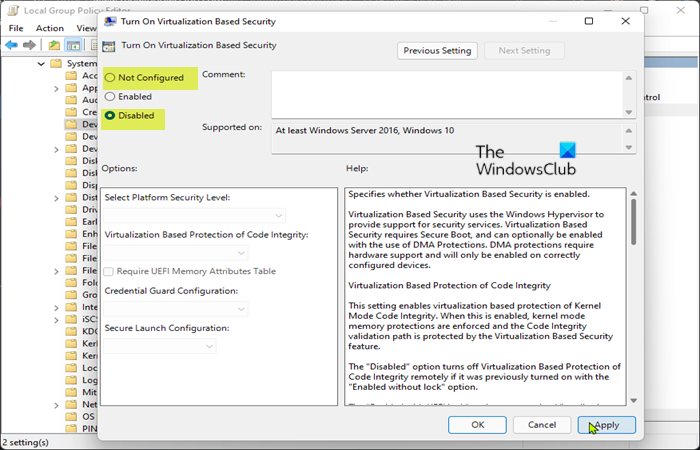Viewport: 700px width, 450px height.
Task: Click the Next Setting button
Action: [x=524, y=51]
